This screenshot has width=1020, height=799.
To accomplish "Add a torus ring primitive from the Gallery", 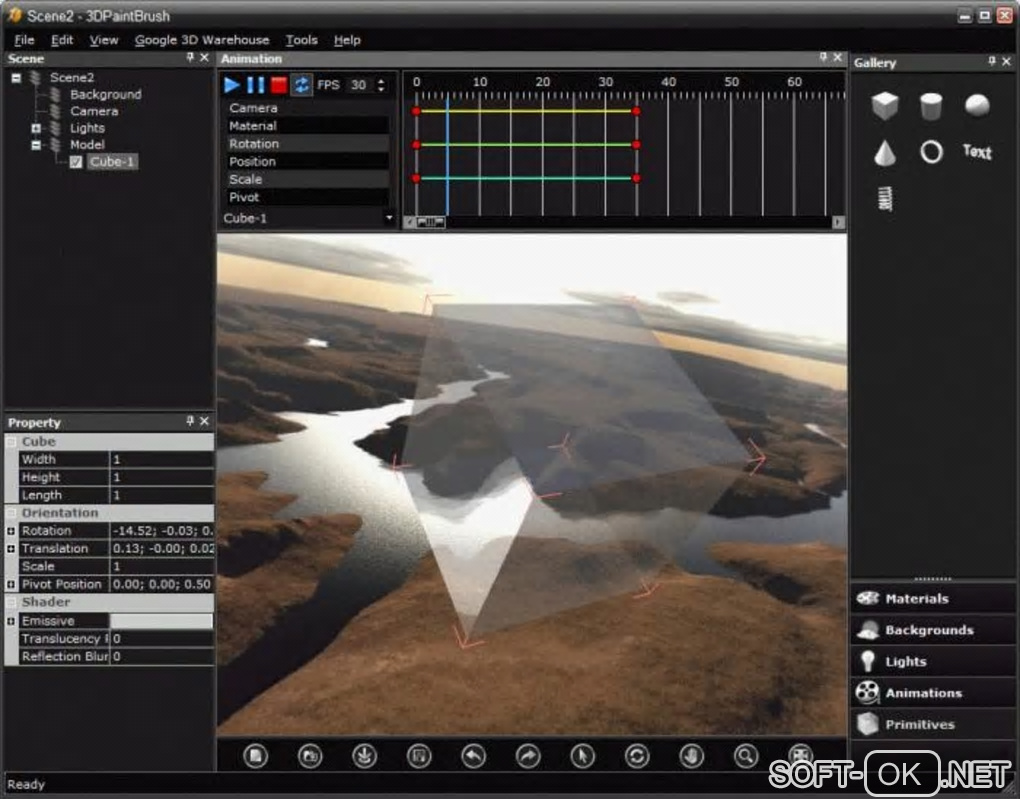I will click(x=932, y=152).
